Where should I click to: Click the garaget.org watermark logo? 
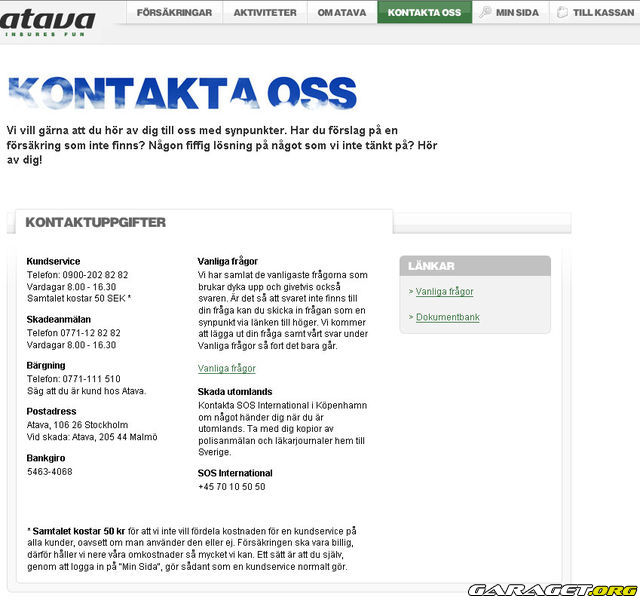(x=552, y=589)
